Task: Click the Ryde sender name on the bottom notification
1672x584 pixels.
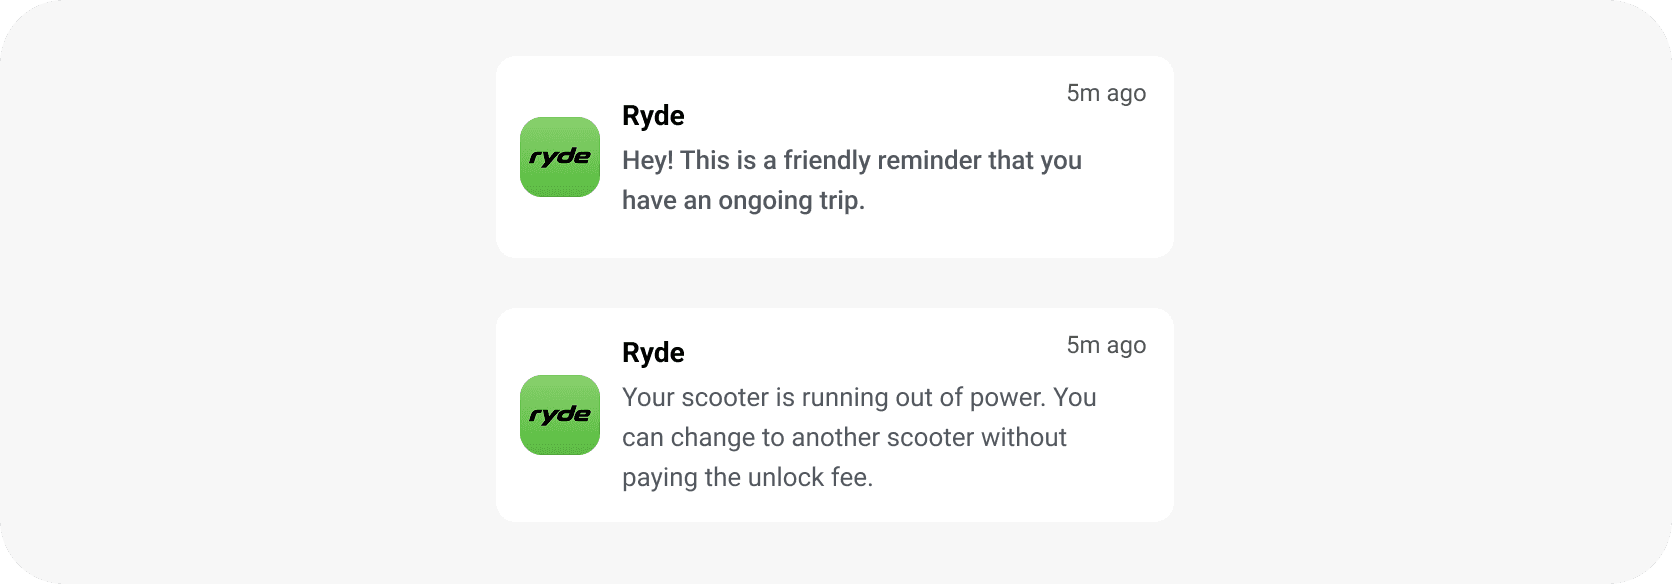Action: point(652,352)
